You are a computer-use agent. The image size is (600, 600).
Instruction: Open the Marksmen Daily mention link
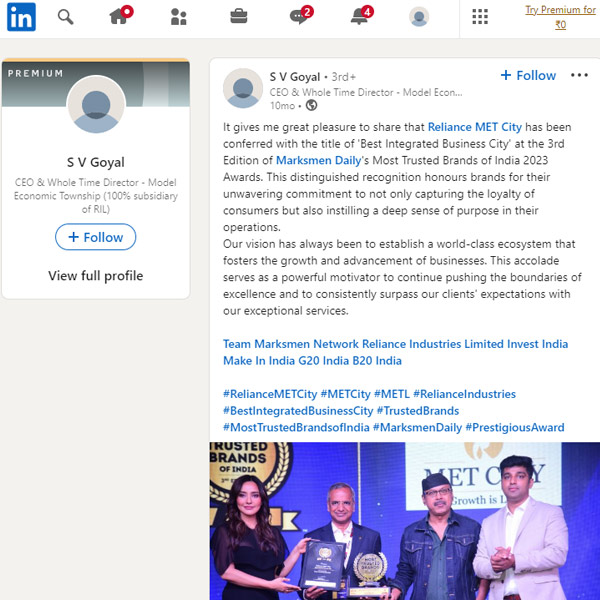(x=319, y=160)
